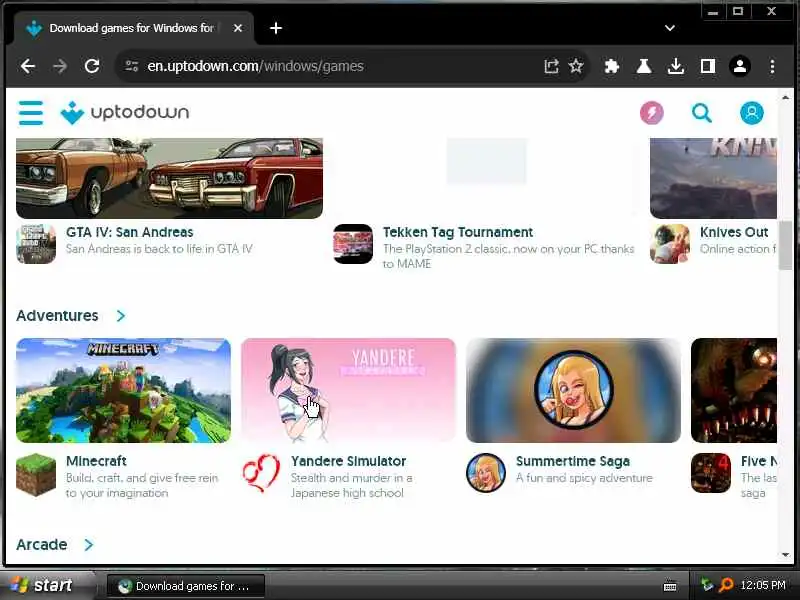Click 'Build, craft, and give free rein' text
Screen dimensions: 800x600
point(142,486)
